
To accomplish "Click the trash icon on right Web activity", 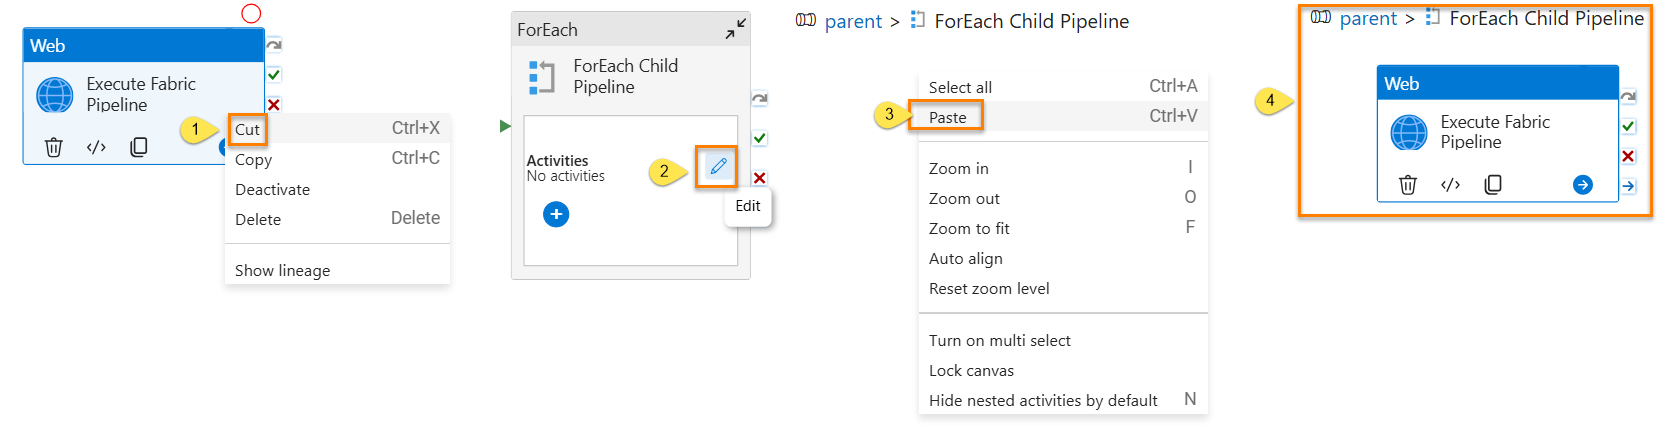I will click(1408, 184).
